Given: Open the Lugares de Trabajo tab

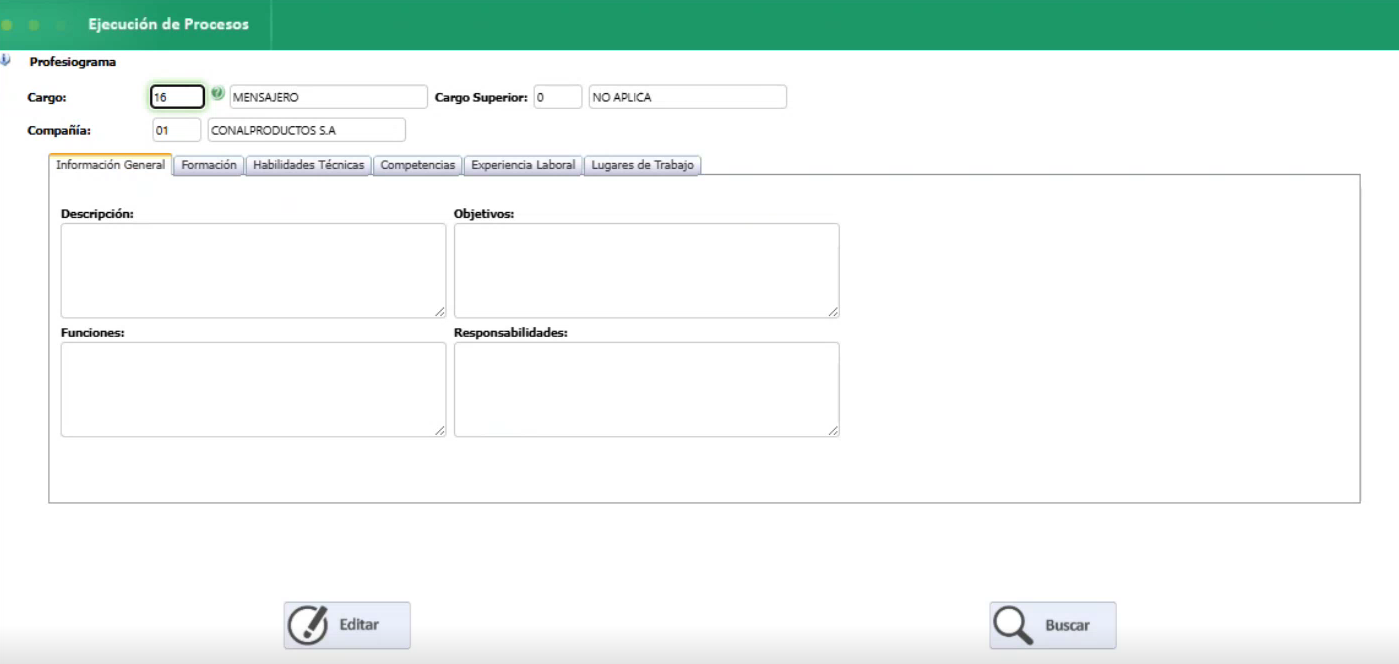Looking at the screenshot, I should pos(643,165).
